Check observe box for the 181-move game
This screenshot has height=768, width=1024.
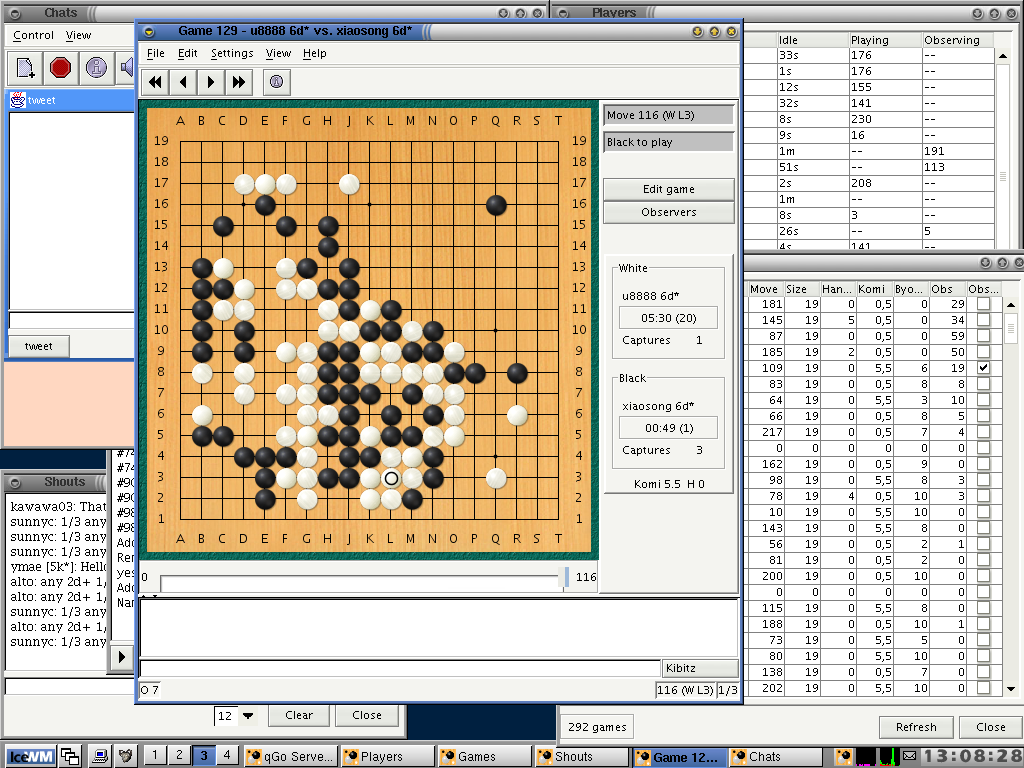click(984, 304)
